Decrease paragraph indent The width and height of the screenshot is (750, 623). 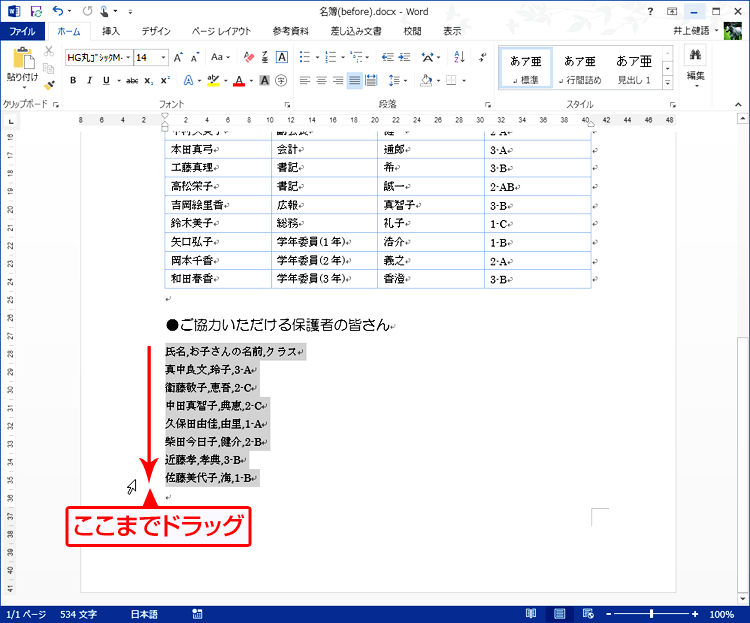(x=388, y=57)
